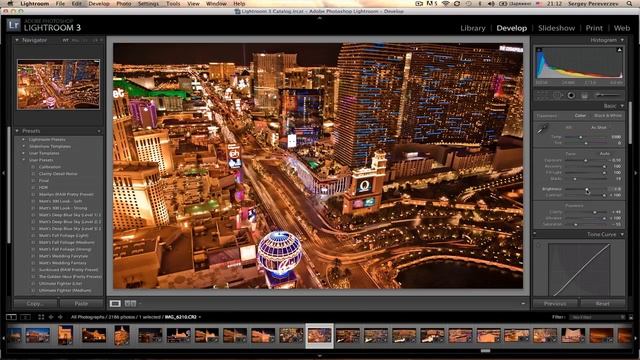Screen dimensions: 640x360
Task: Click the Temp slider handle
Action: (x=580, y=137)
